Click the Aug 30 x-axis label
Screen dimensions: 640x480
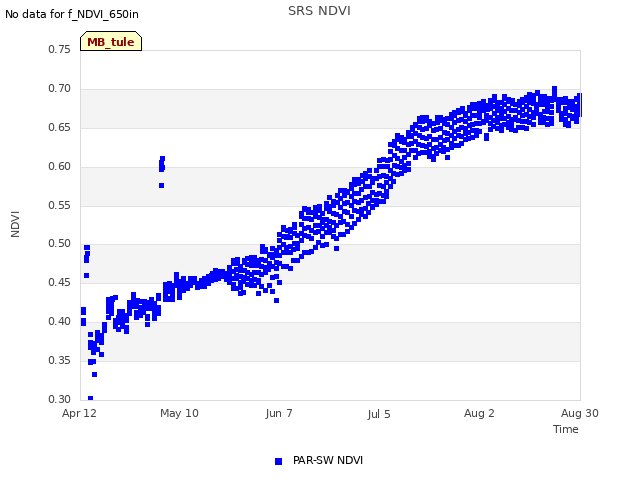tap(580, 413)
